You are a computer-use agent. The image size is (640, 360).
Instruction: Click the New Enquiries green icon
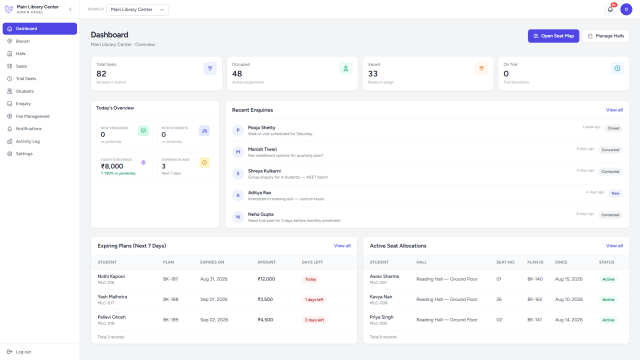click(x=143, y=131)
